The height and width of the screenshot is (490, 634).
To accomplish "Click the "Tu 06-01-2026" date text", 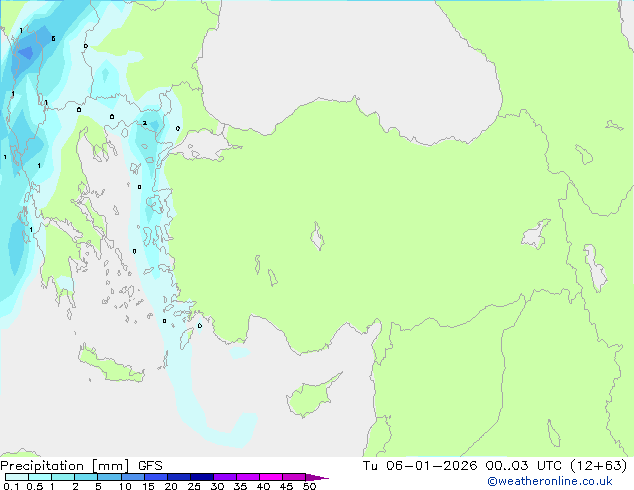I will pos(420,466).
